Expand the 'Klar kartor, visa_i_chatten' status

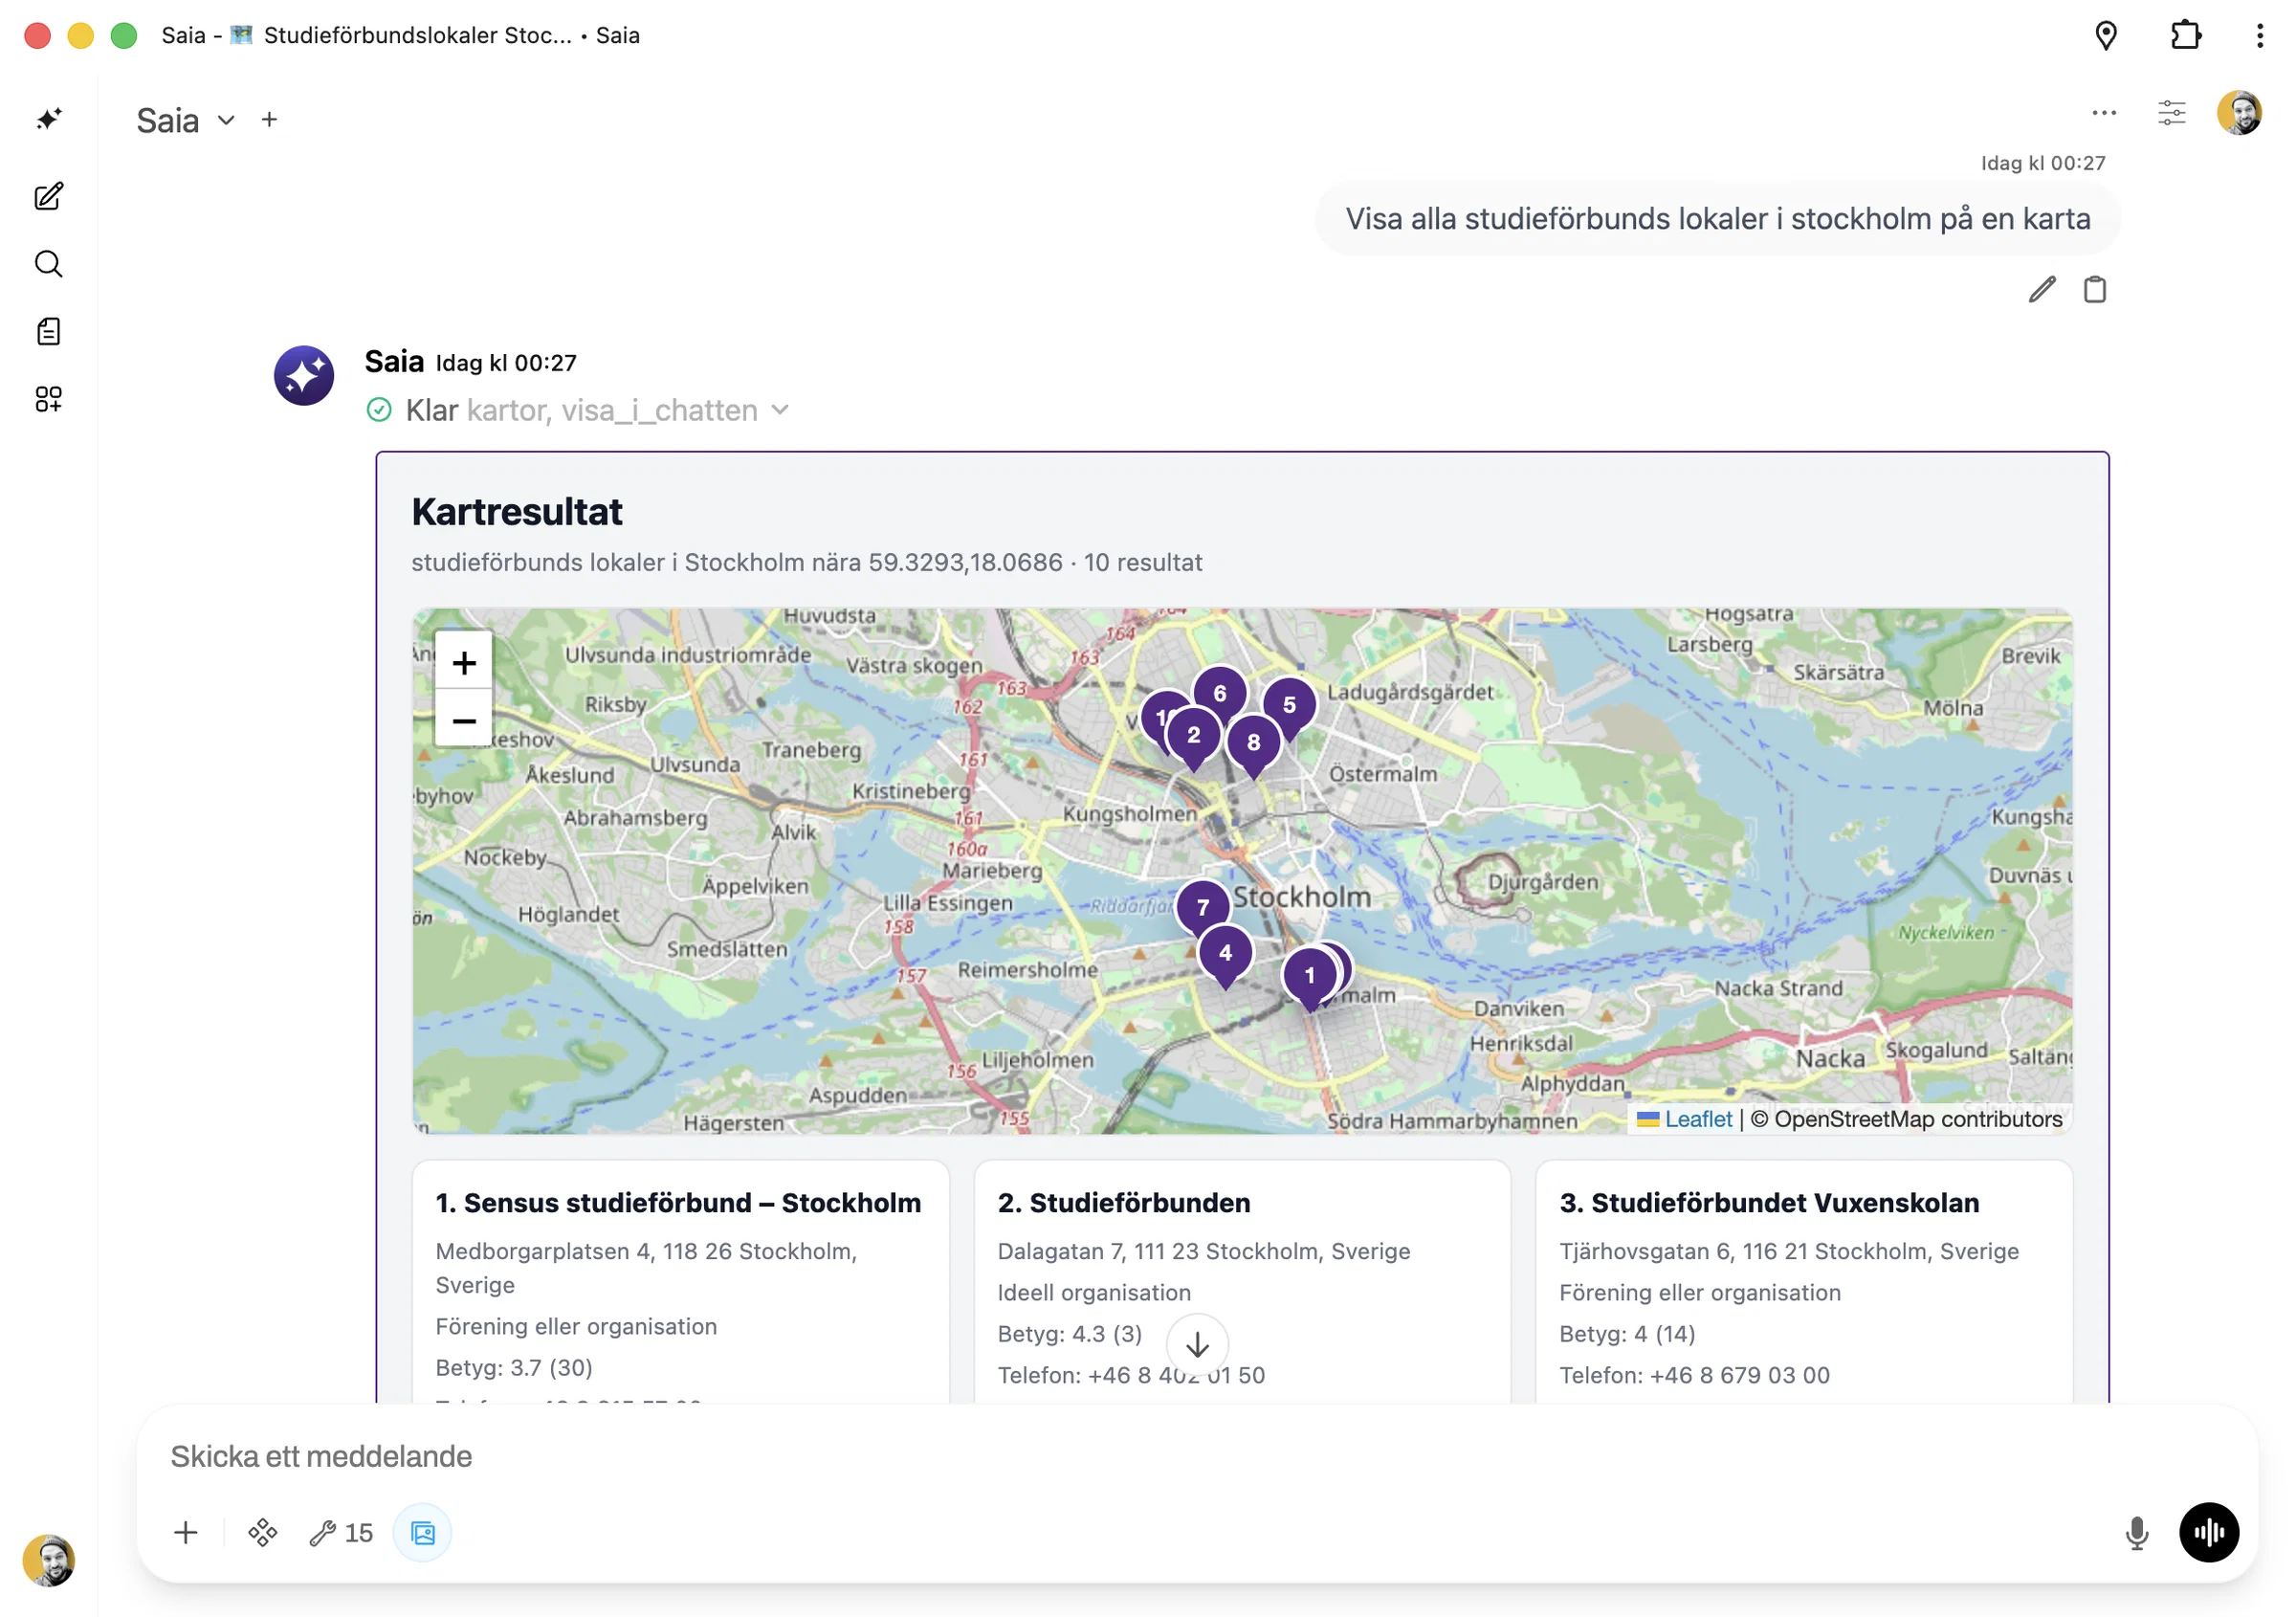579,410
